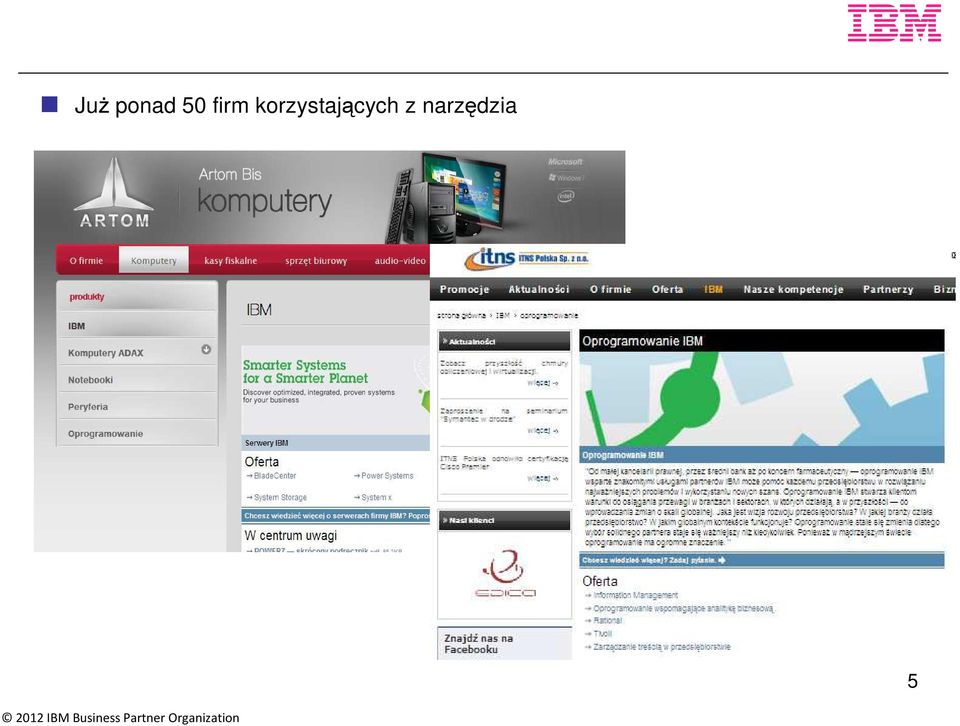Image resolution: width=960 pixels, height=726 pixels.
Task: Select IBM in the produkty sidebar
Action: 137,326
